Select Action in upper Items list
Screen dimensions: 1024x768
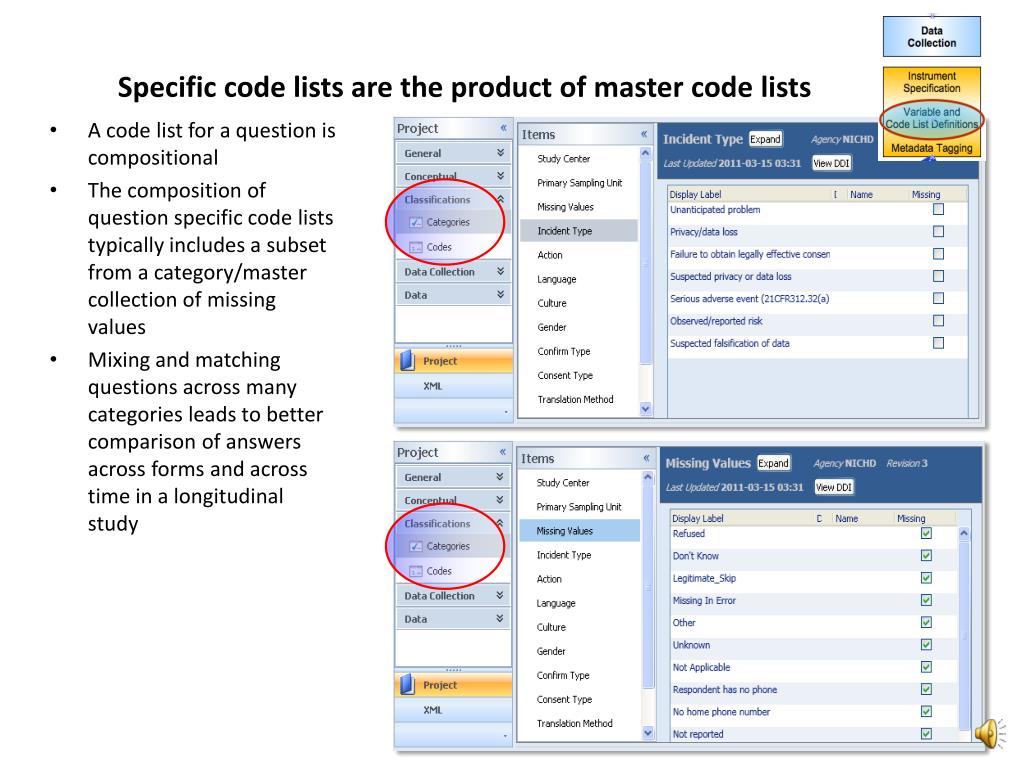(550, 255)
